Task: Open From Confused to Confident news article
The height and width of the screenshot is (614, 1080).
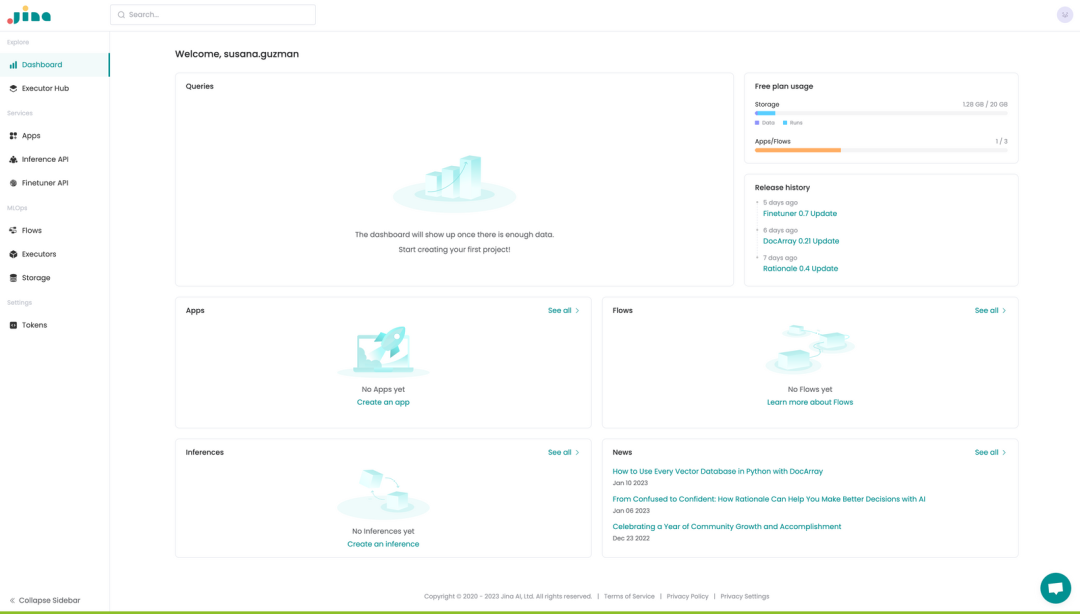Action: coord(769,499)
